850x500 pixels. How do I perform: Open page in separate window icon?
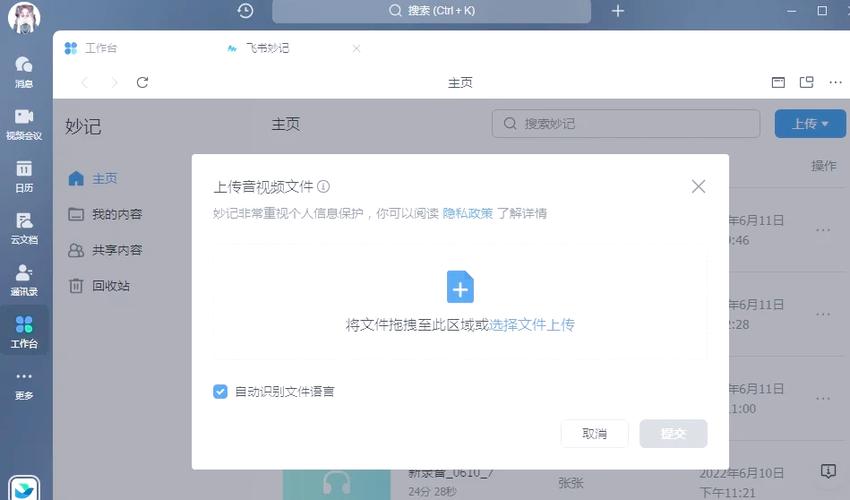pos(807,82)
